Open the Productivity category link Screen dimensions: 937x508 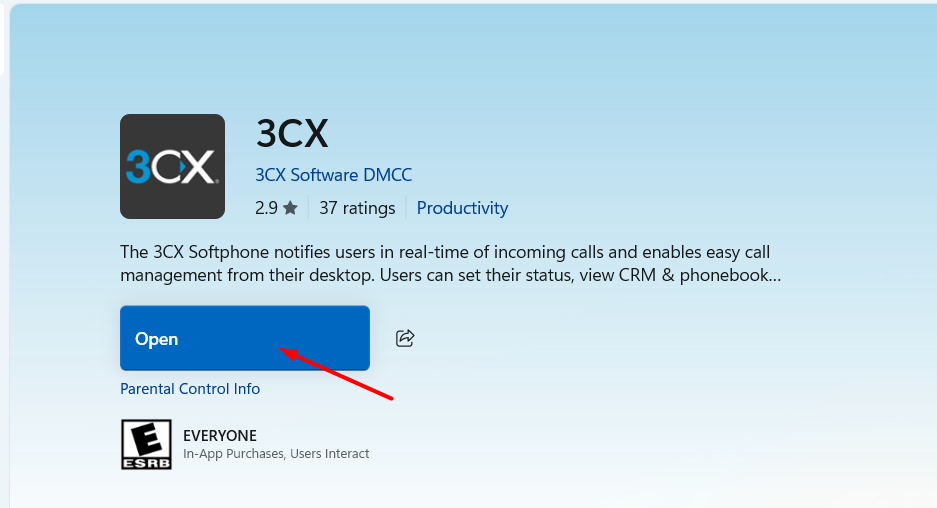[x=462, y=208]
